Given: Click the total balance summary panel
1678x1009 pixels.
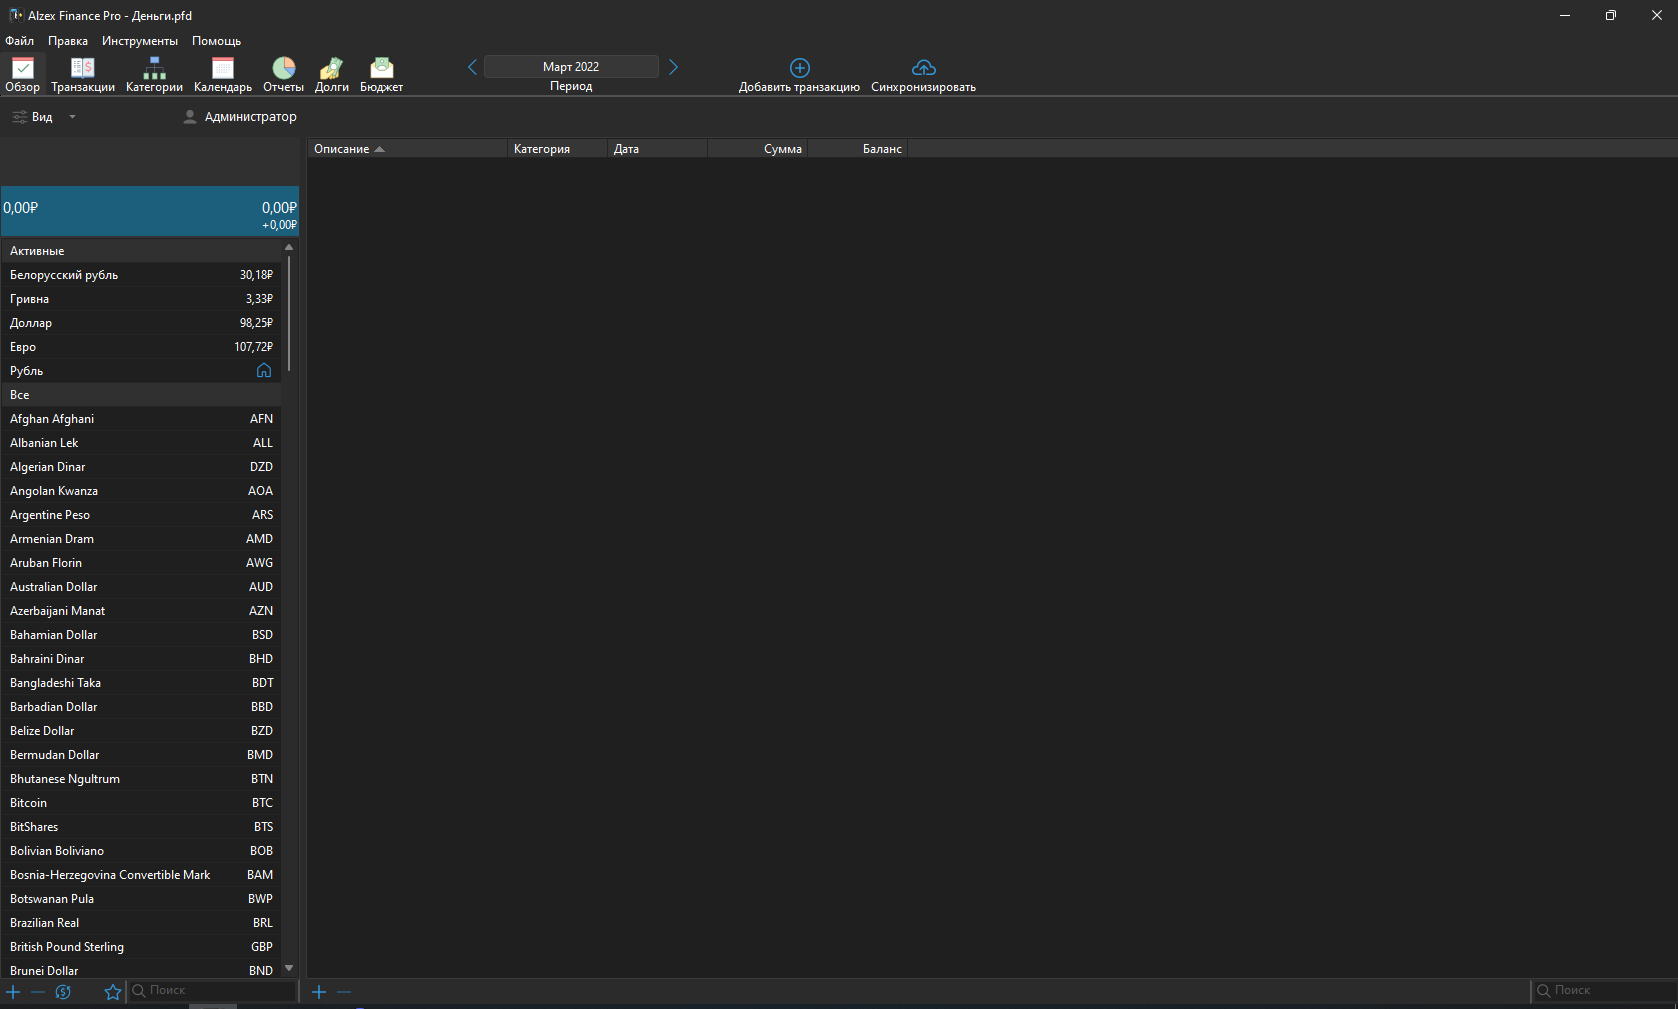Looking at the screenshot, I should (x=150, y=211).
